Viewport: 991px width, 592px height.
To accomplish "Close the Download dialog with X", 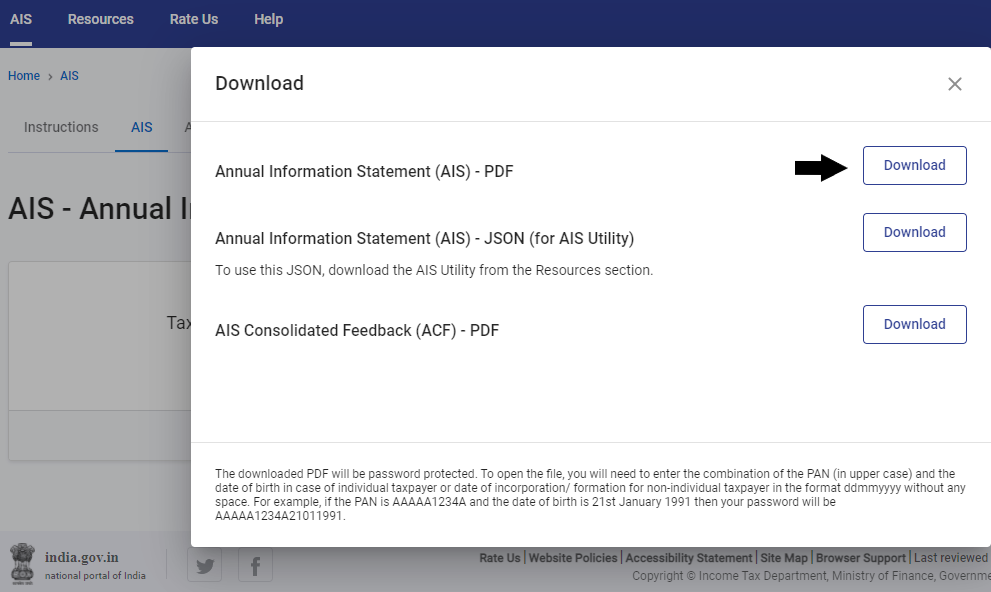I will tap(954, 84).
